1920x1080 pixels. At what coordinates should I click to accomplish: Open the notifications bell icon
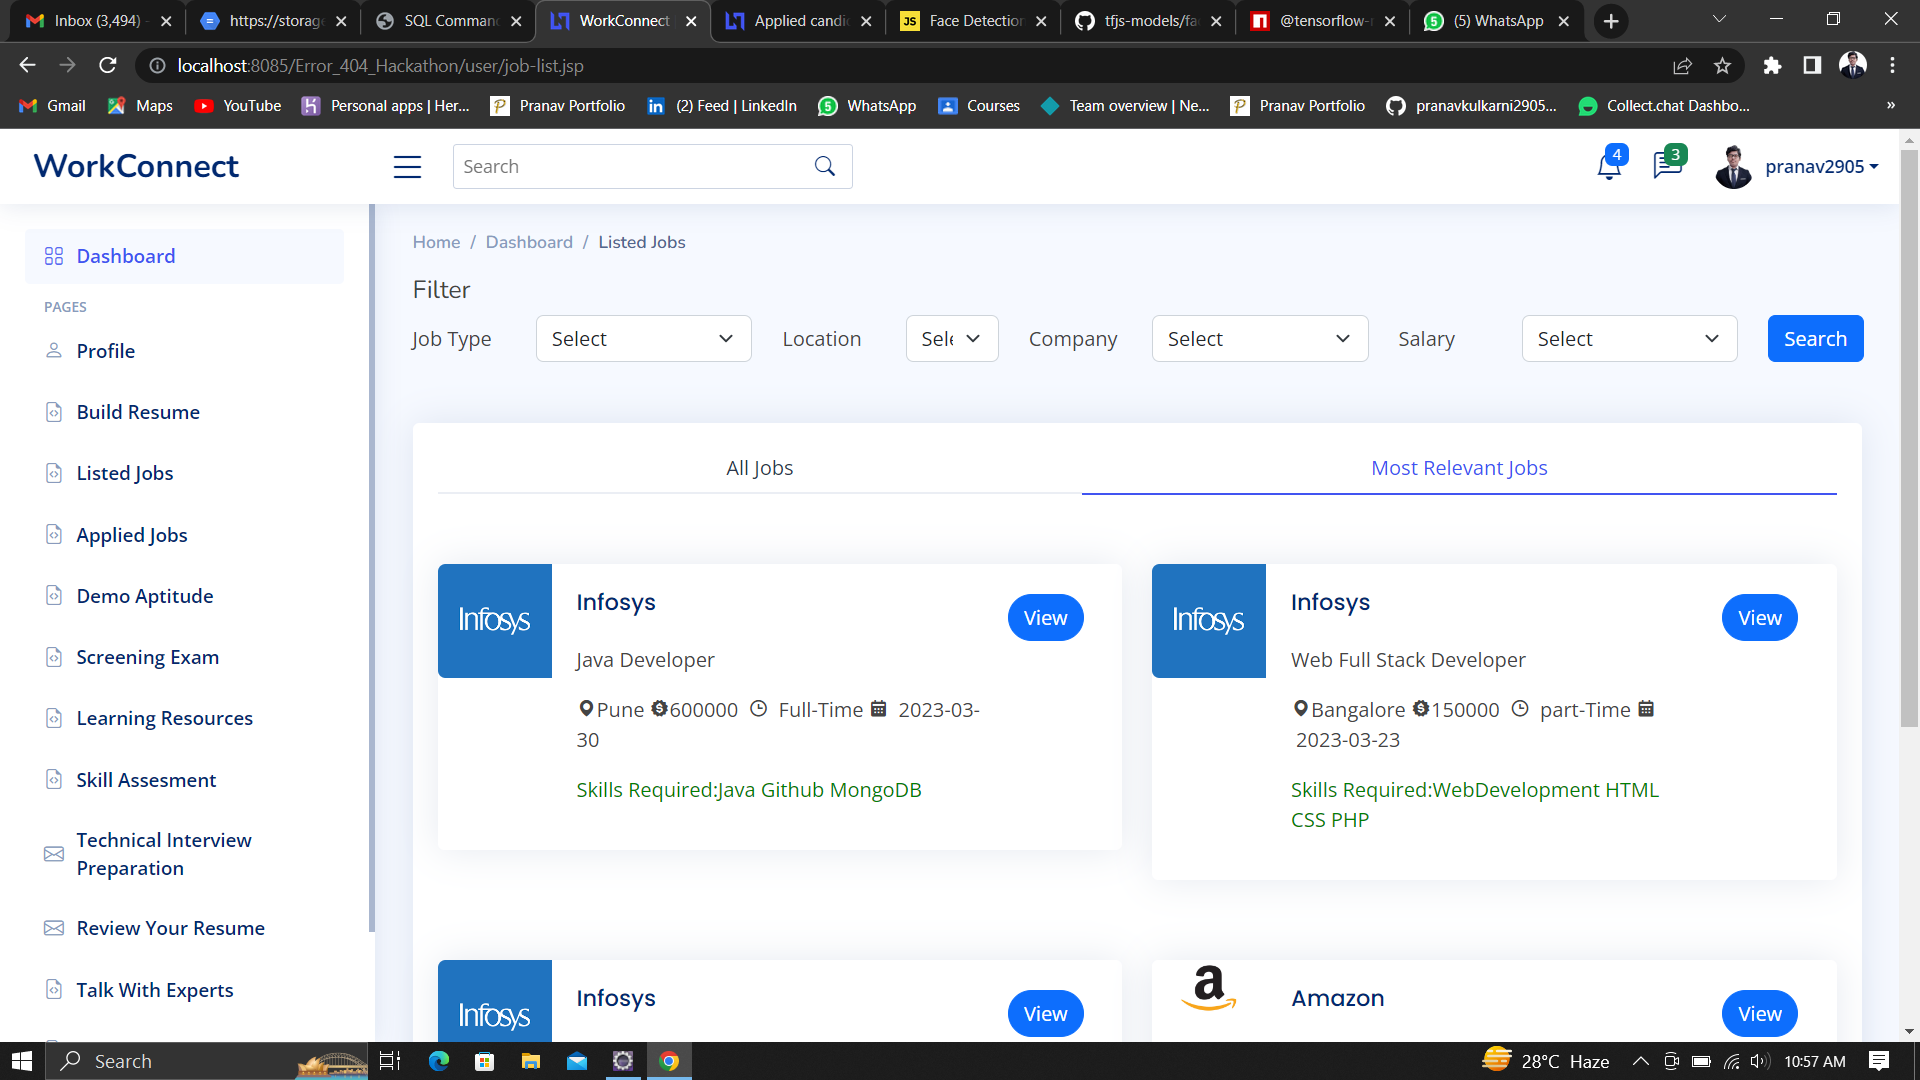pyautogui.click(x=1608, y=167)
